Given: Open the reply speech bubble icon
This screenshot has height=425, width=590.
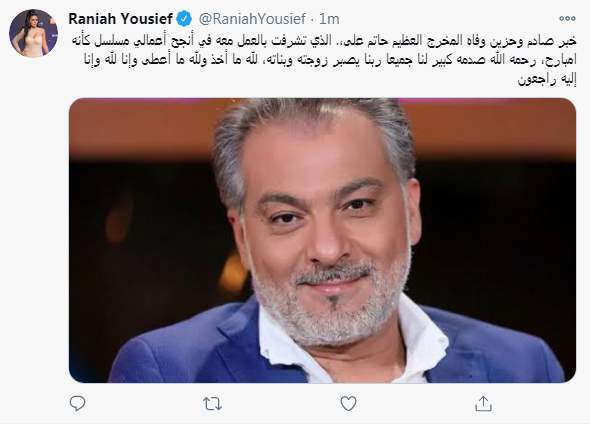Looking at the screenshot, I should [x=78, y=404].
